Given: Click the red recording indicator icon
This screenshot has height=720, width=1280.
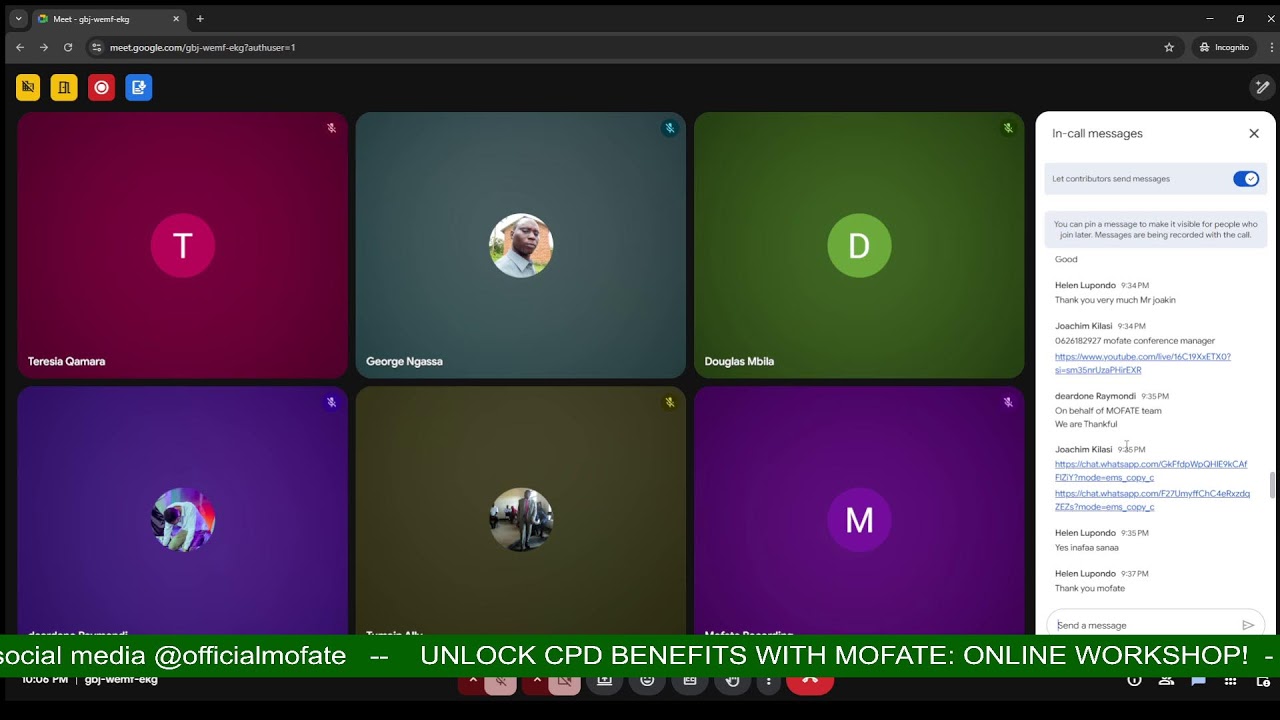Looking at the screenshot, I should pos(101,88).
